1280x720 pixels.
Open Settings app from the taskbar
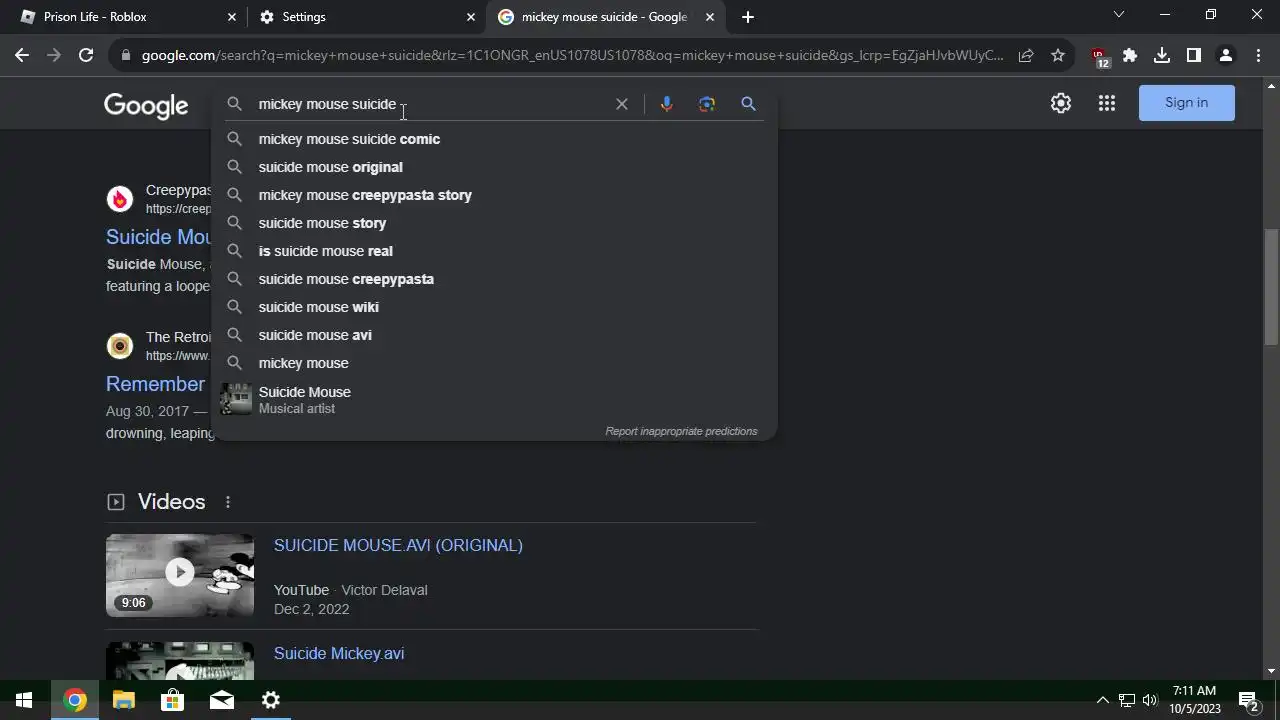pos(271,700)
